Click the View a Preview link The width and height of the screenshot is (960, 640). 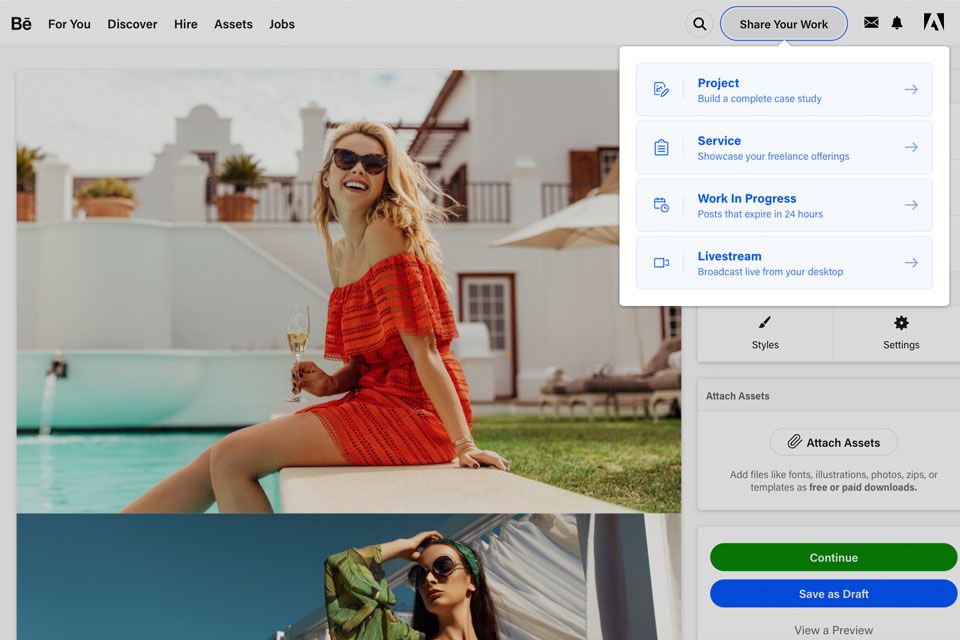(833, 630)
